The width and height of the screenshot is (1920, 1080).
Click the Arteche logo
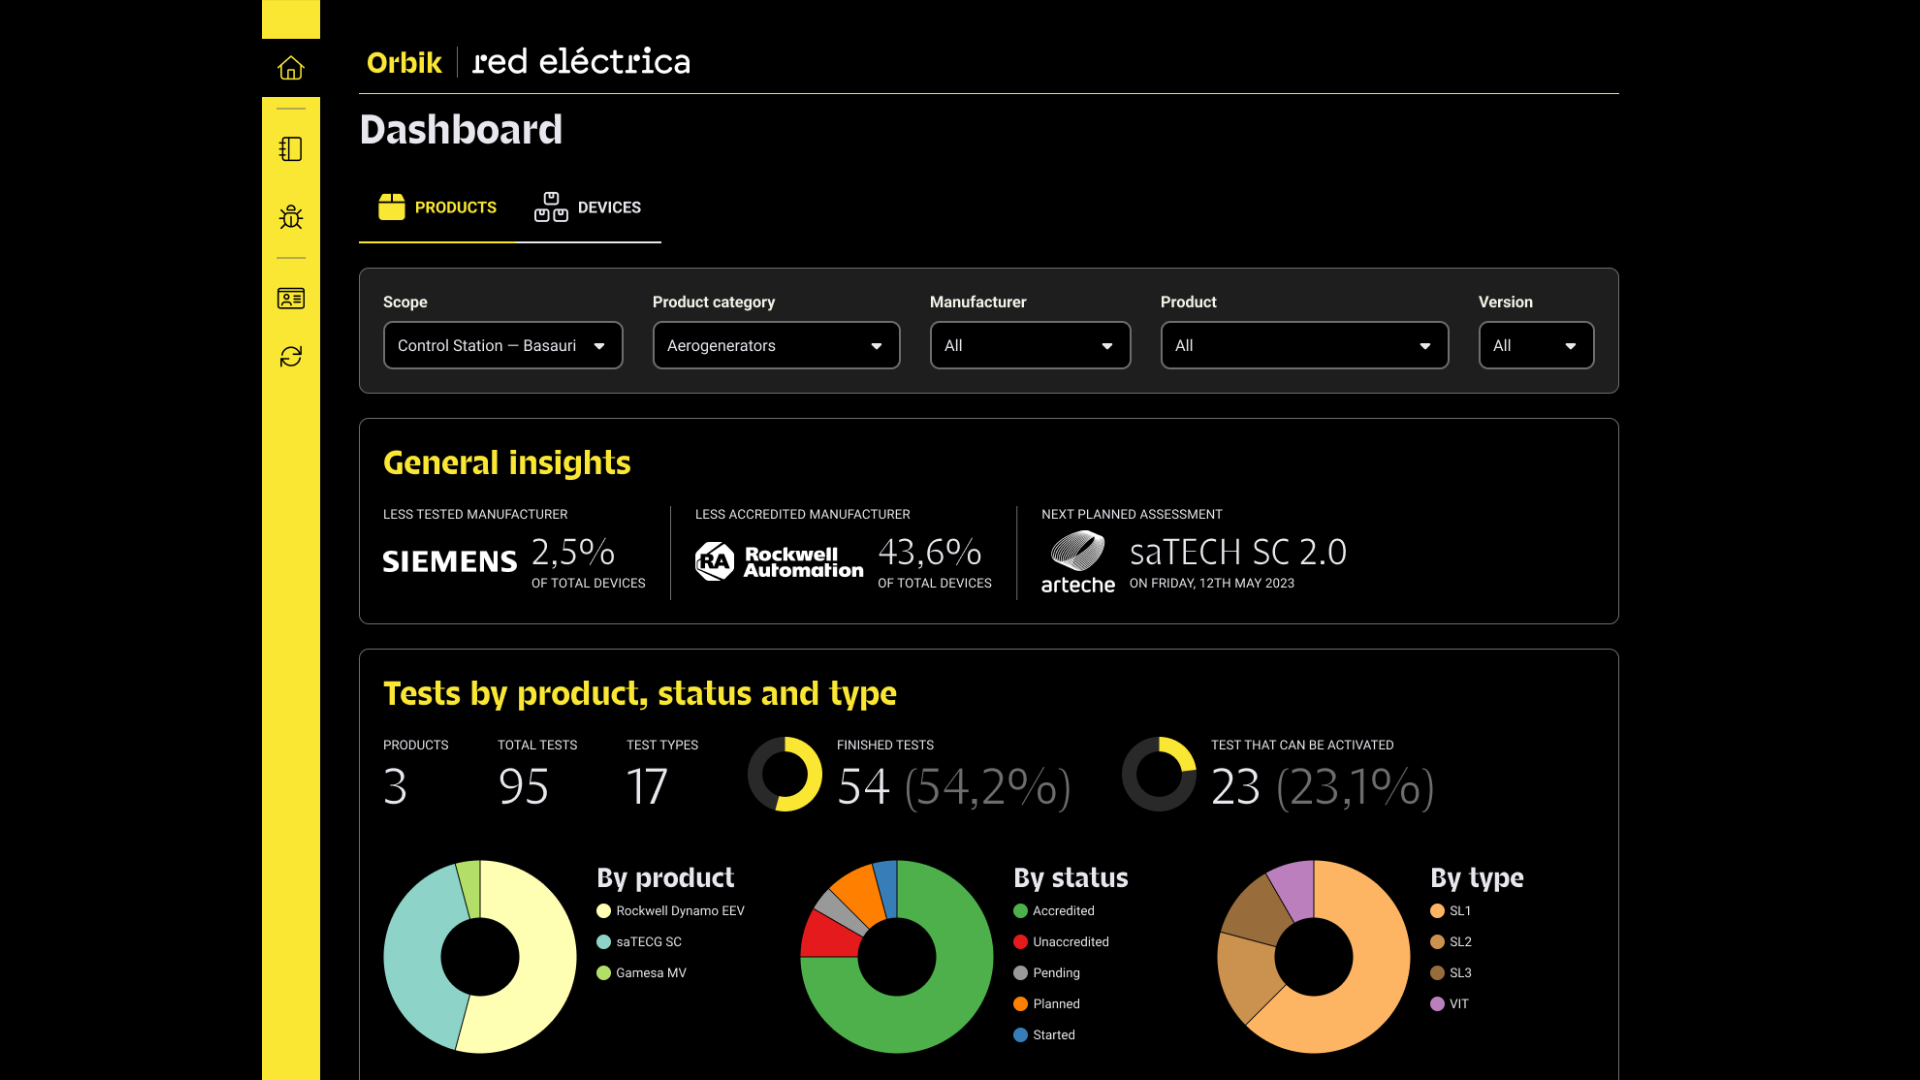1077,563
